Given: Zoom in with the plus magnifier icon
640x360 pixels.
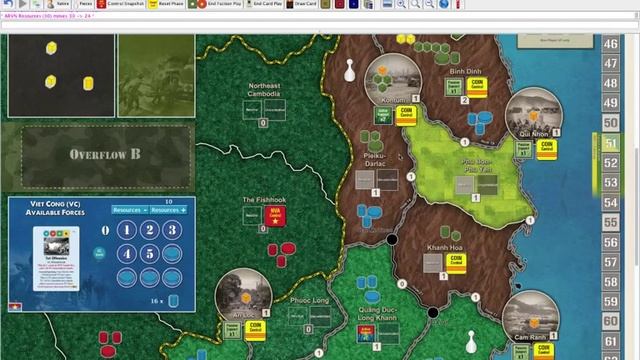Looking at the screenshot, I should [x=401, y=4].
